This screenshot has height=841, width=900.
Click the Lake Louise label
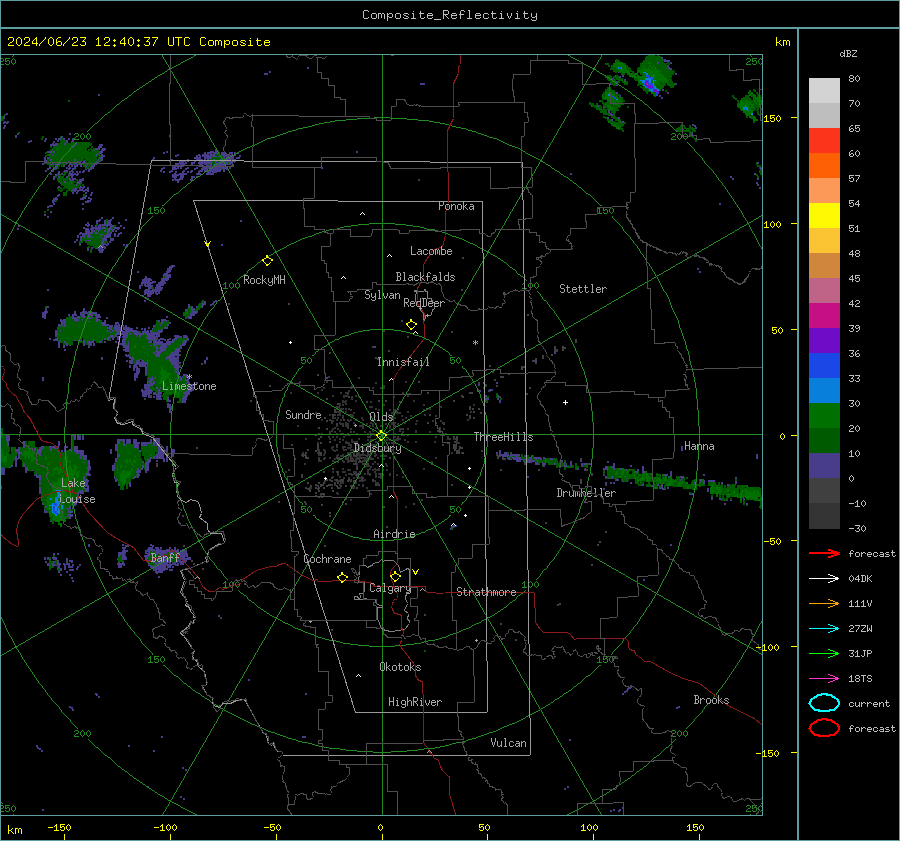pos(78,491)
